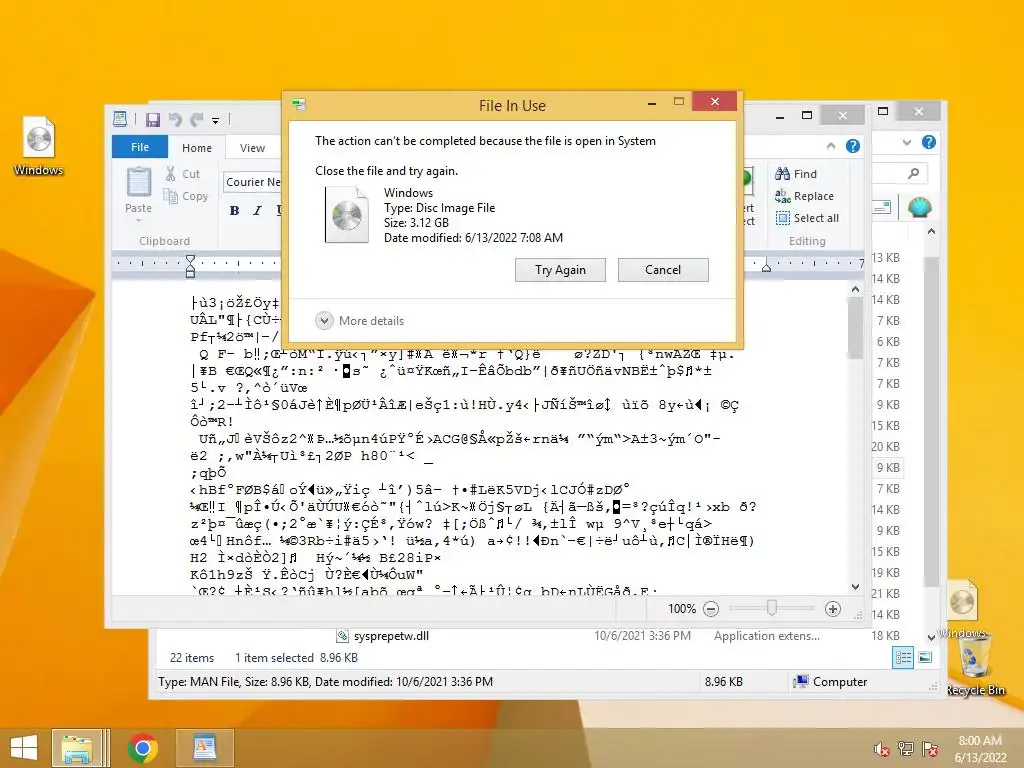Click WordPad document scroll up arrow

pos(856,289)
